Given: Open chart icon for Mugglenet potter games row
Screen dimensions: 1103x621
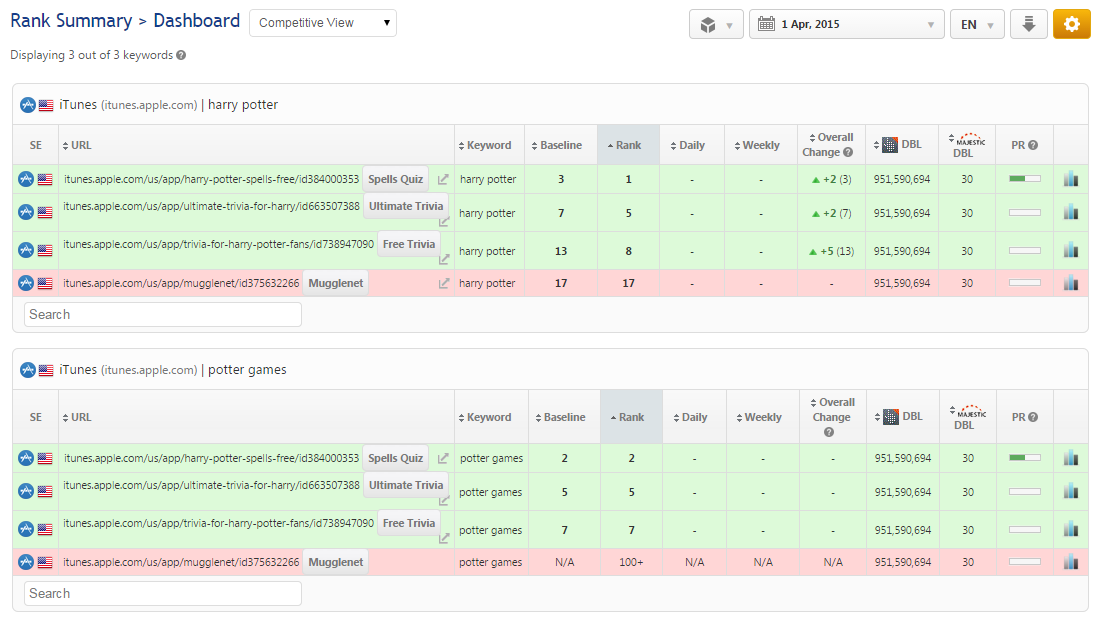Looking at the screenshot, I should 1071,562.
